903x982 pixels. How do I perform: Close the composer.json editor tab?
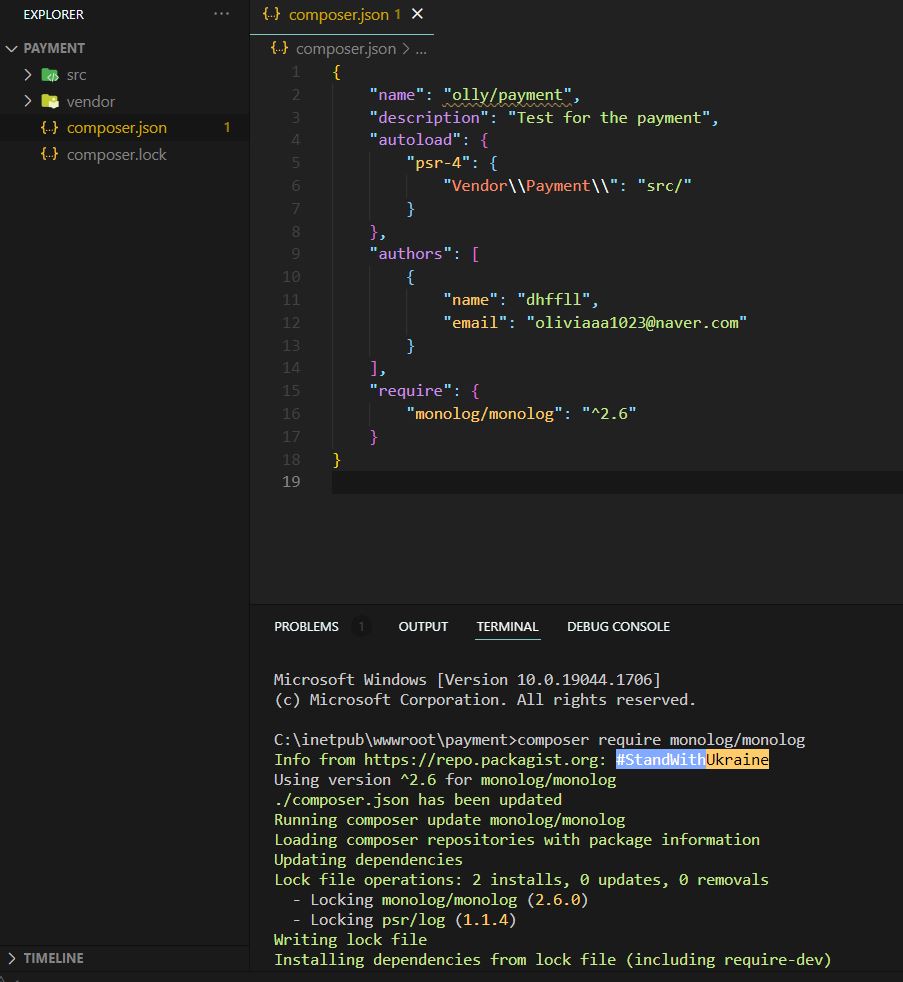(418, 14)
